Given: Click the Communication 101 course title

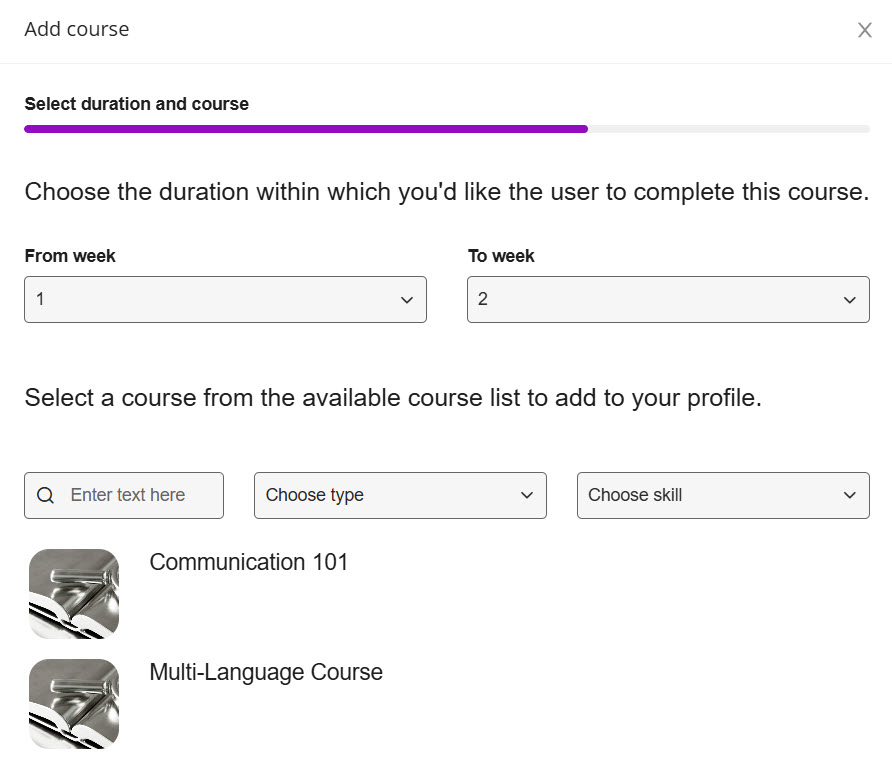Looking at the screenshot, I should (249, 562).
